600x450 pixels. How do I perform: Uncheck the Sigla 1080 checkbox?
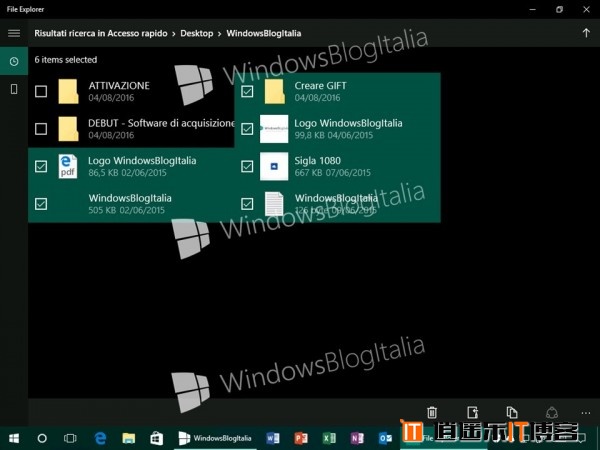tap(247, 166)
